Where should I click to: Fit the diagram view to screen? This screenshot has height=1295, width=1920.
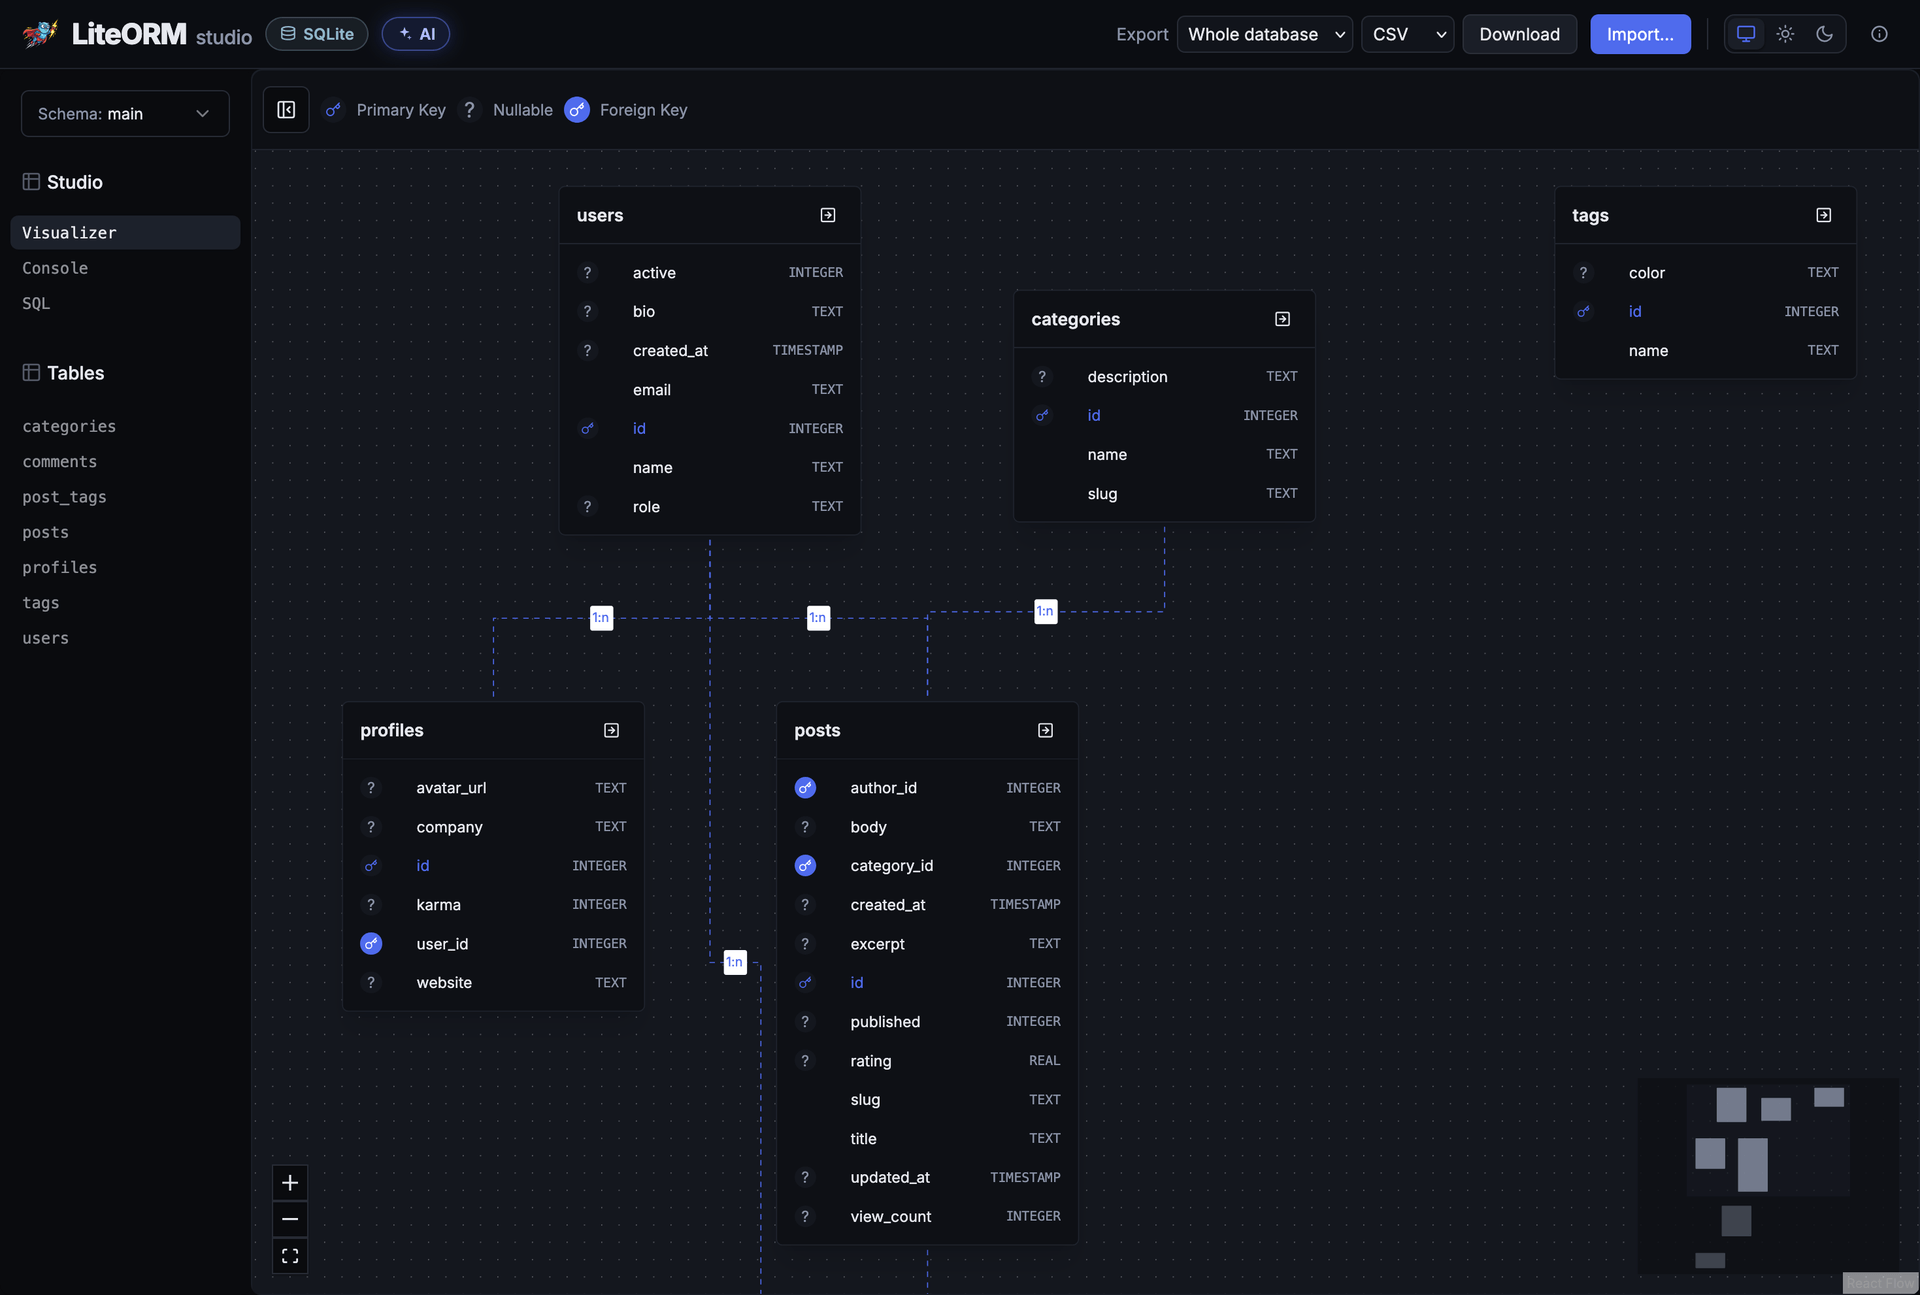[x=290, y=1256]
